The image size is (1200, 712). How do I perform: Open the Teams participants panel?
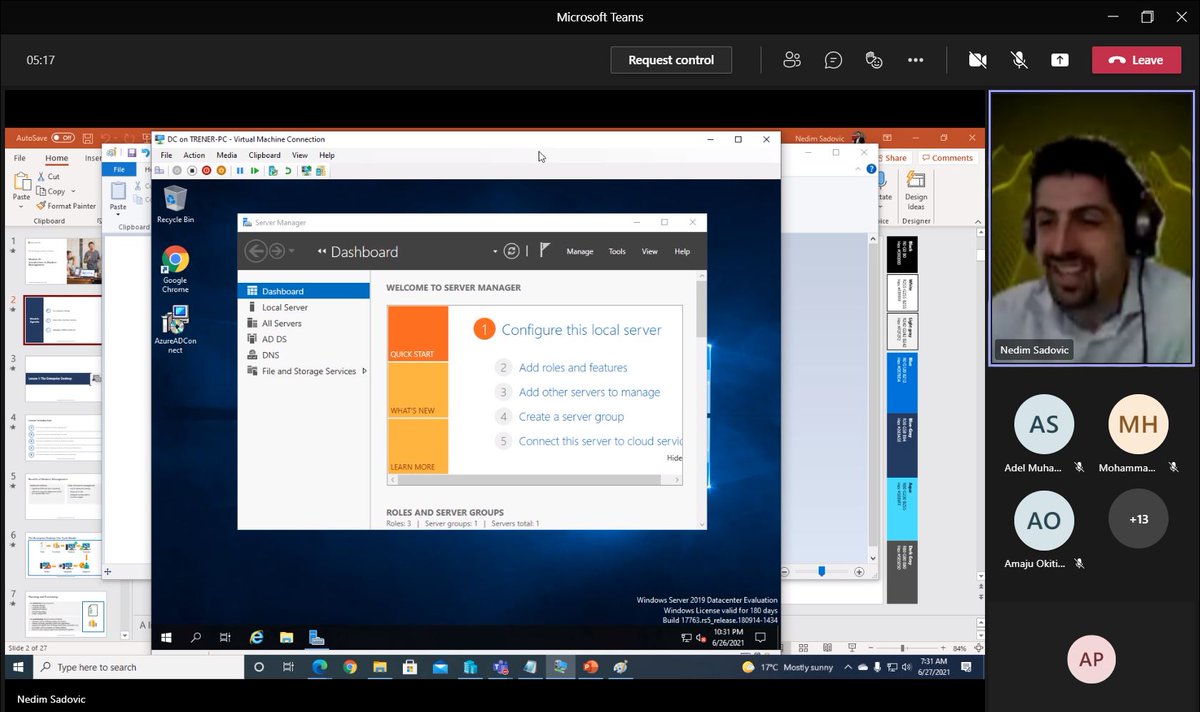pos(792,60)
